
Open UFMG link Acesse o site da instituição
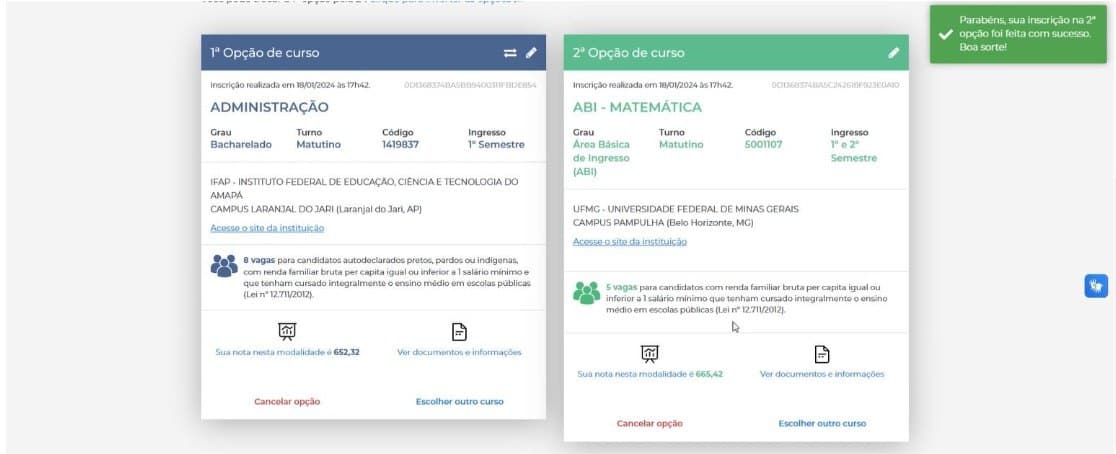630,241
